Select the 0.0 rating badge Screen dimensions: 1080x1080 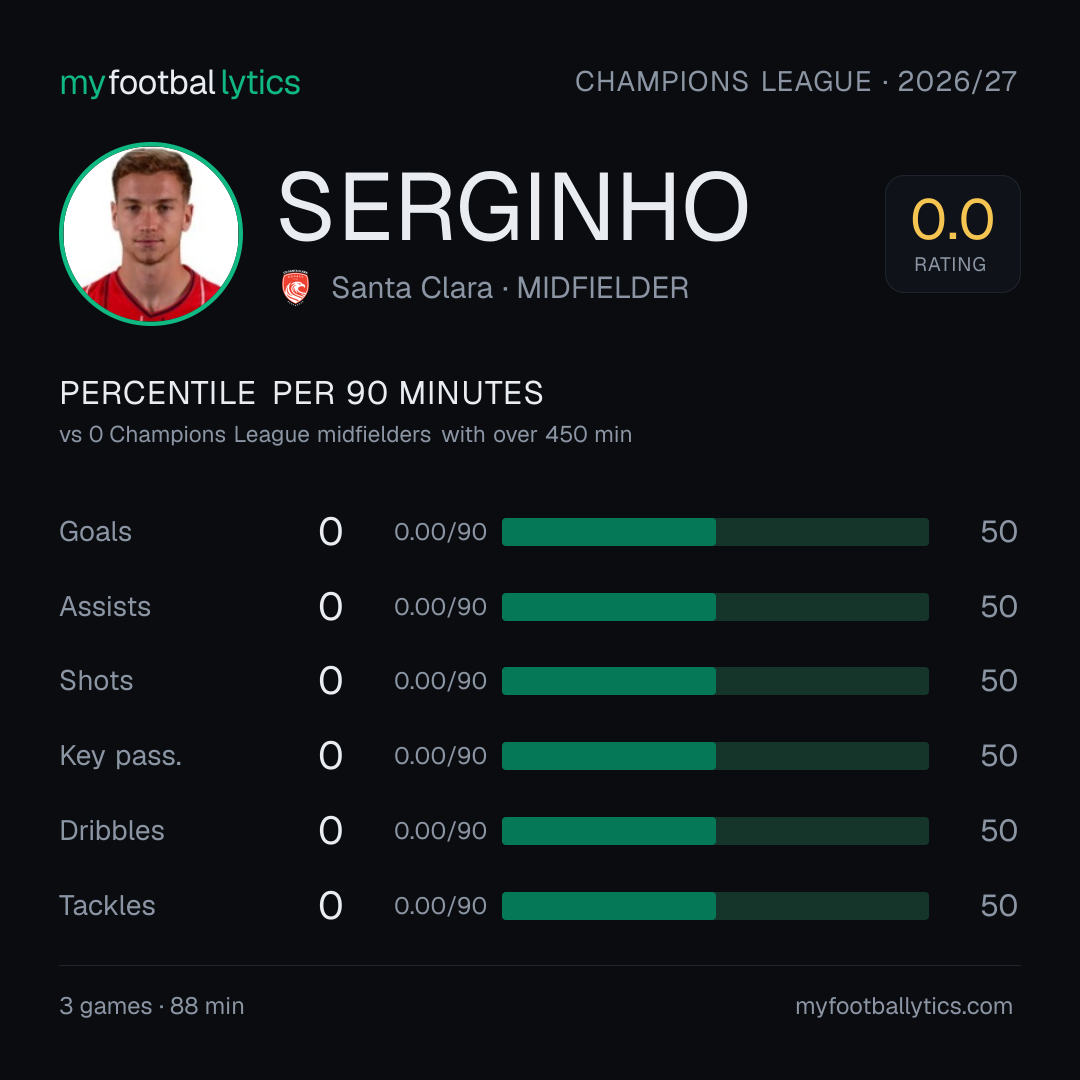tap(953, 233)
